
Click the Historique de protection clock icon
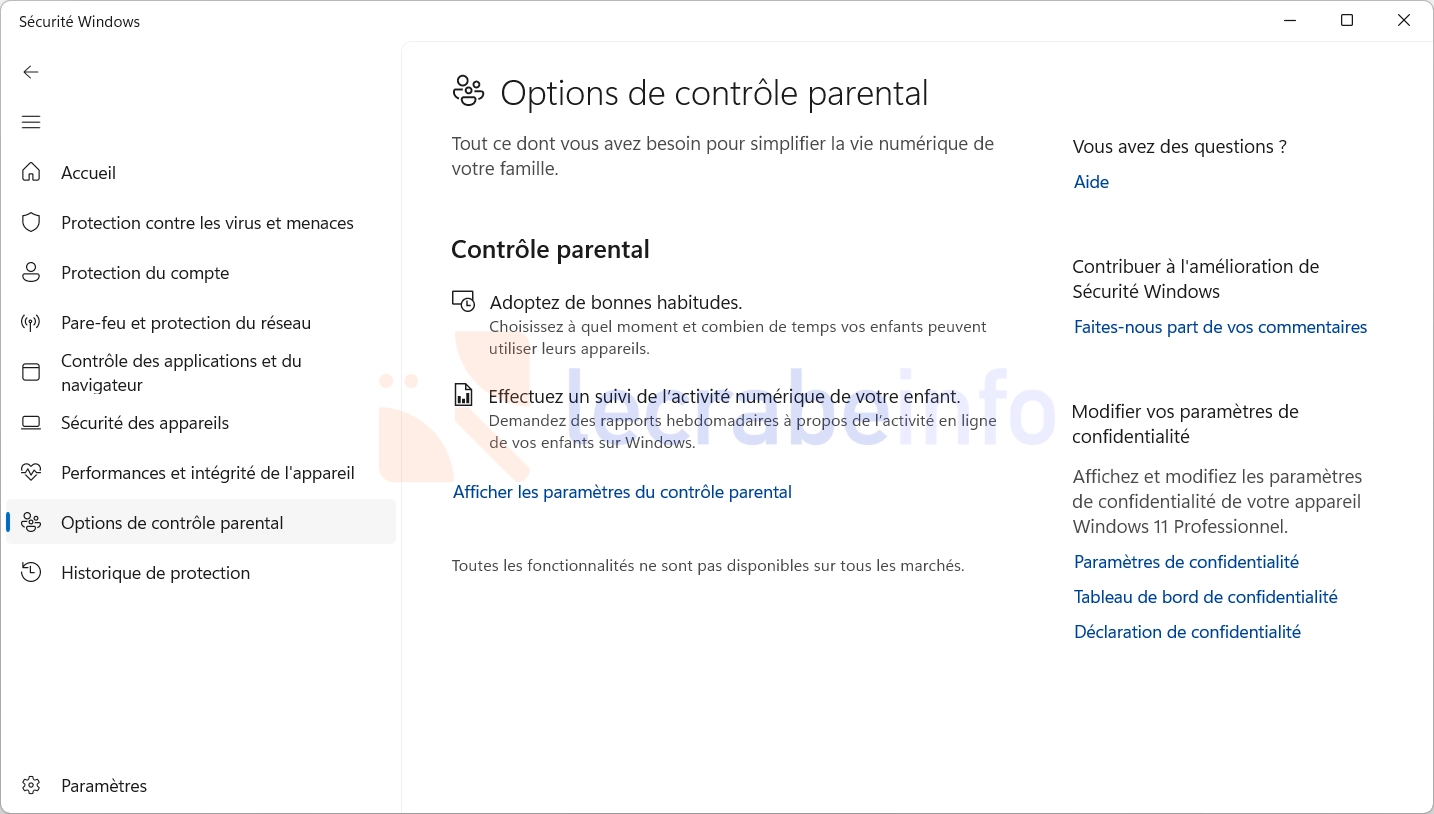[31, 572]
